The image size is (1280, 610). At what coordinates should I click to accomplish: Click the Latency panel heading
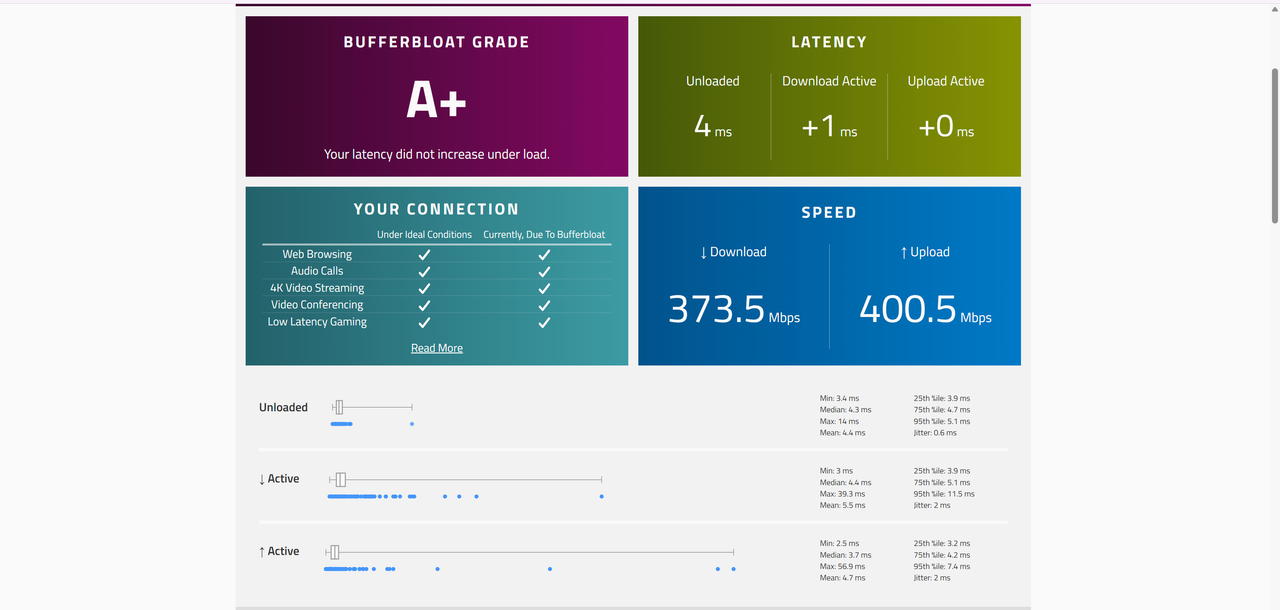[x=829, y=42]
